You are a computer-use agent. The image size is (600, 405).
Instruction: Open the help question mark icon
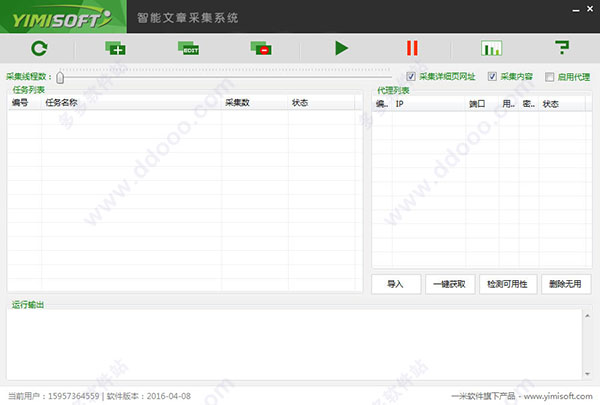(x=561, y=48)
